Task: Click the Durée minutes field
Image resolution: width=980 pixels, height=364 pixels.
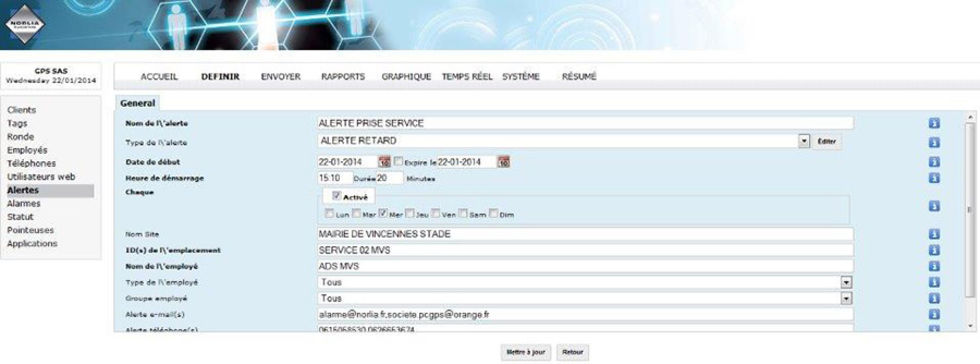Action: 389,178
